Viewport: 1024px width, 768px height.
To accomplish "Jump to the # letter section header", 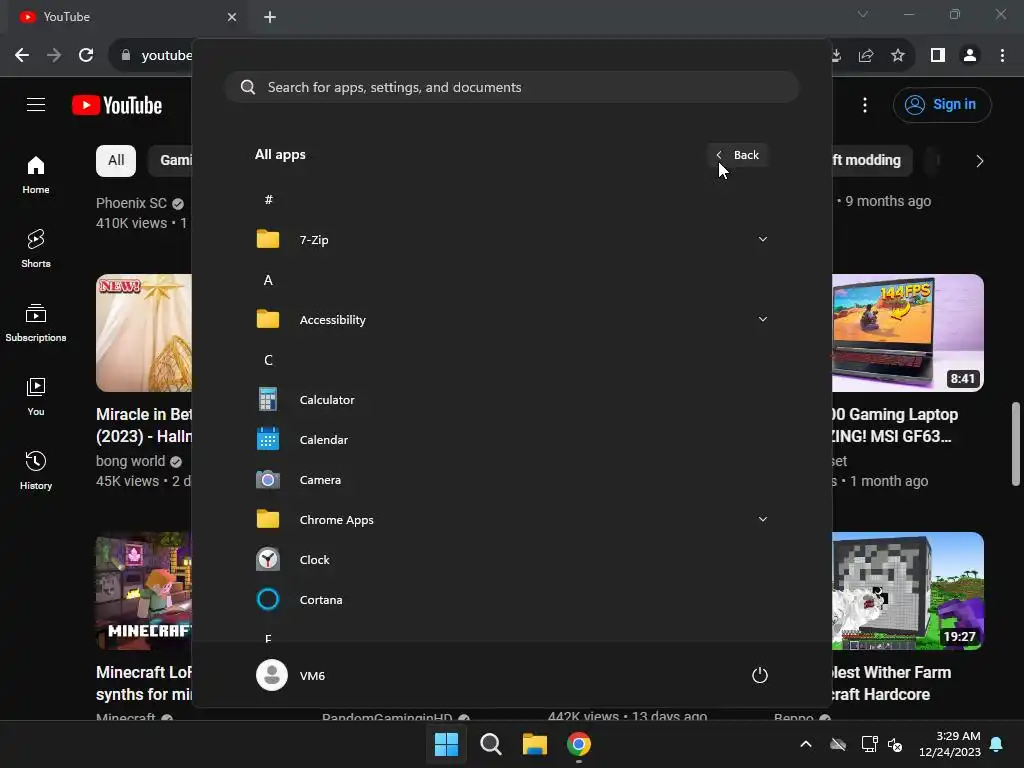I will (268, 200).
